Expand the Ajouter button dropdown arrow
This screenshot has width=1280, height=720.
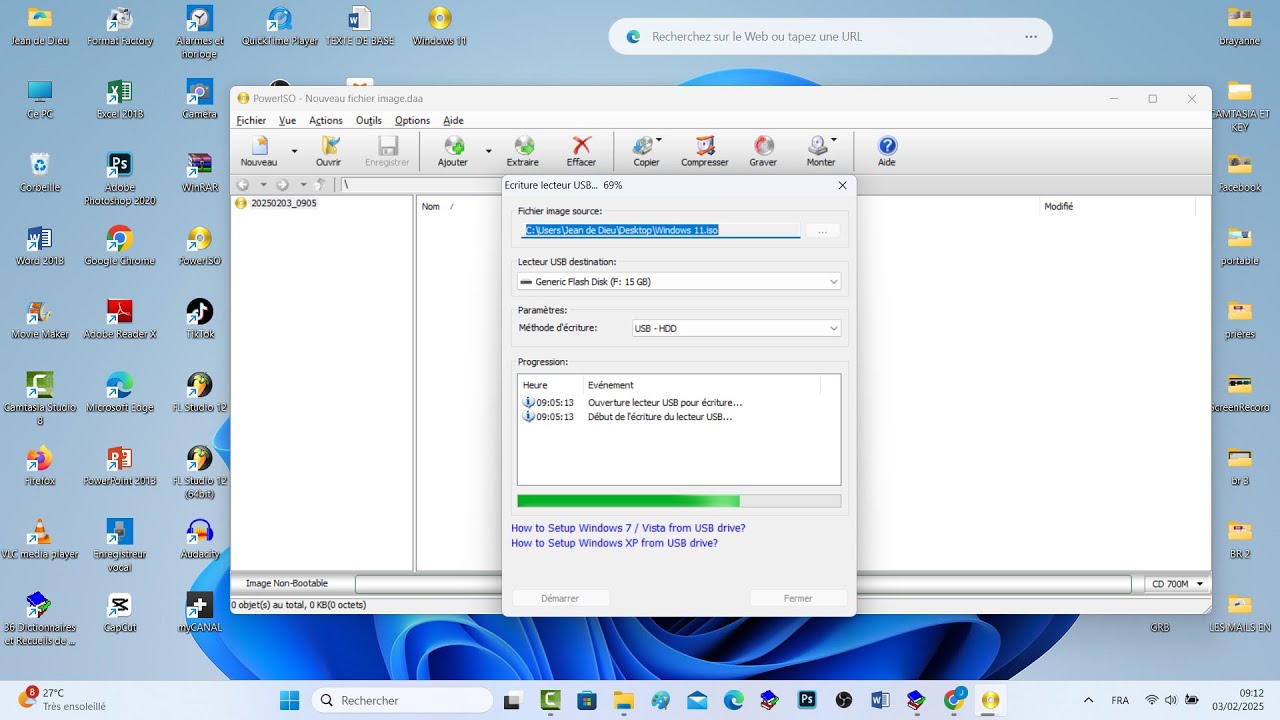tap(488, 151)
